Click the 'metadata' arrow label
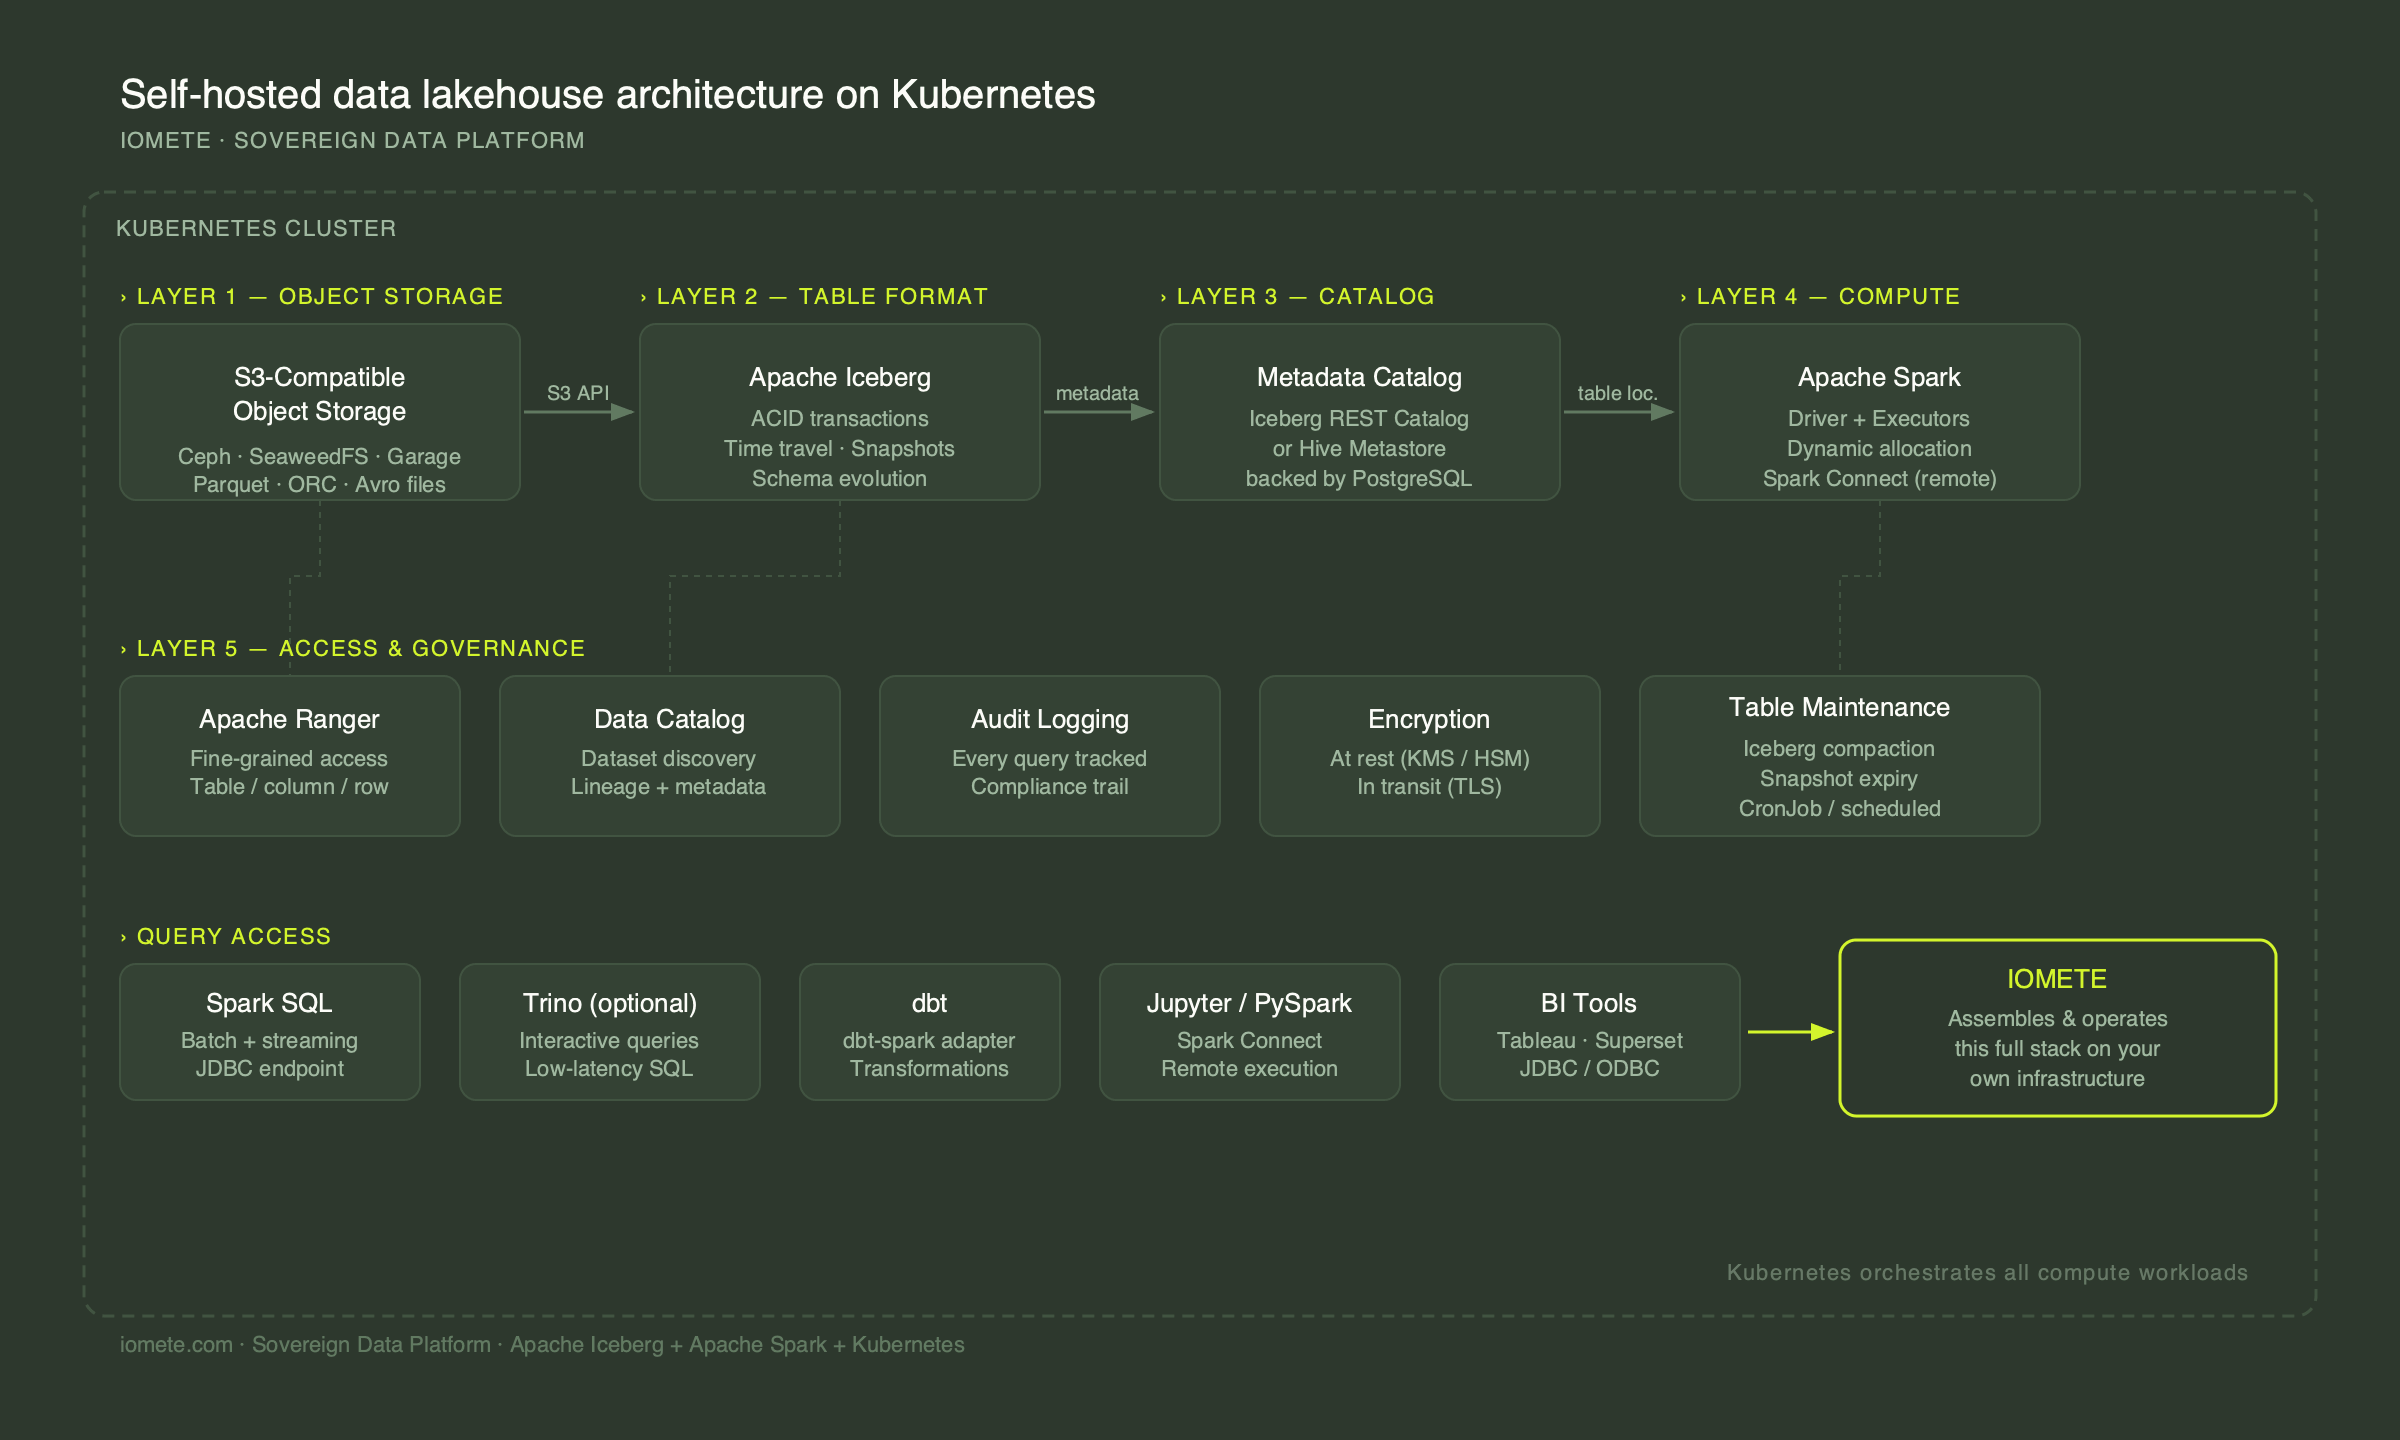Viewport: 2400px width, 1440px height. (x=1097, y=393)
